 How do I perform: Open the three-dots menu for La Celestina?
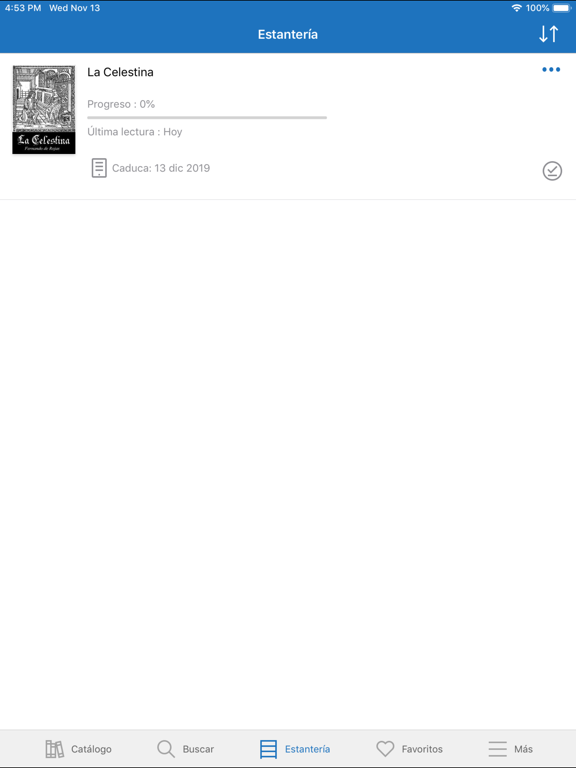pyautogui.click(x=551, y=70)
